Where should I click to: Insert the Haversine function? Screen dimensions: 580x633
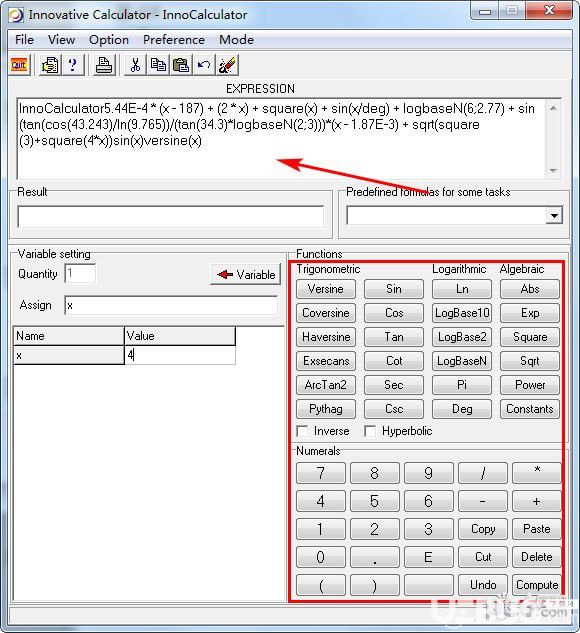326,337
